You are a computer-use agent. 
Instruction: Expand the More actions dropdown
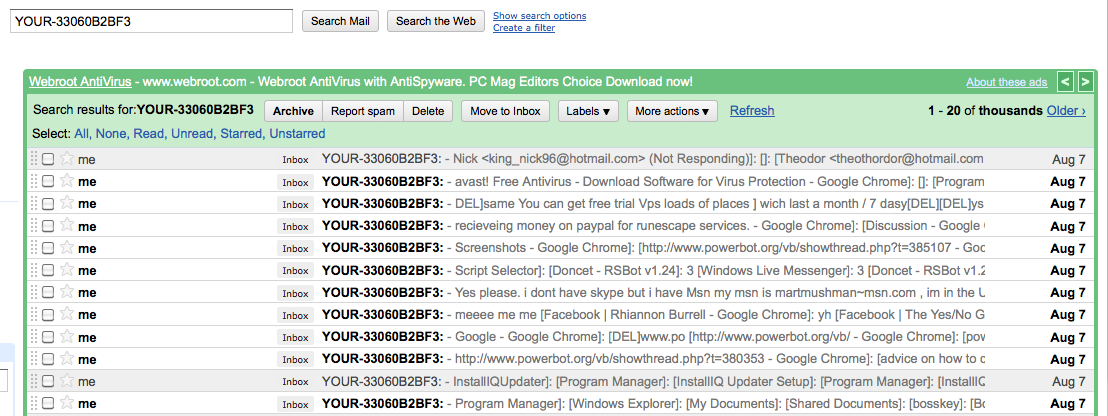[x=671, y=111]
